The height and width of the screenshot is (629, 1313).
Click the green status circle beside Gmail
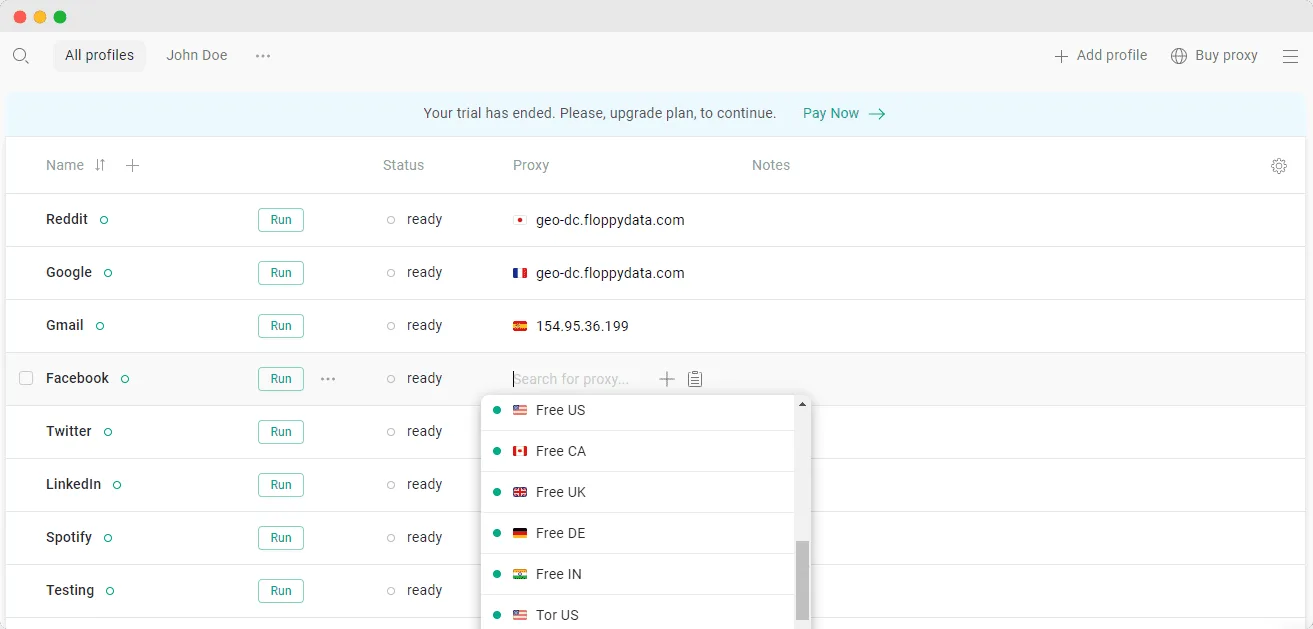100,326
